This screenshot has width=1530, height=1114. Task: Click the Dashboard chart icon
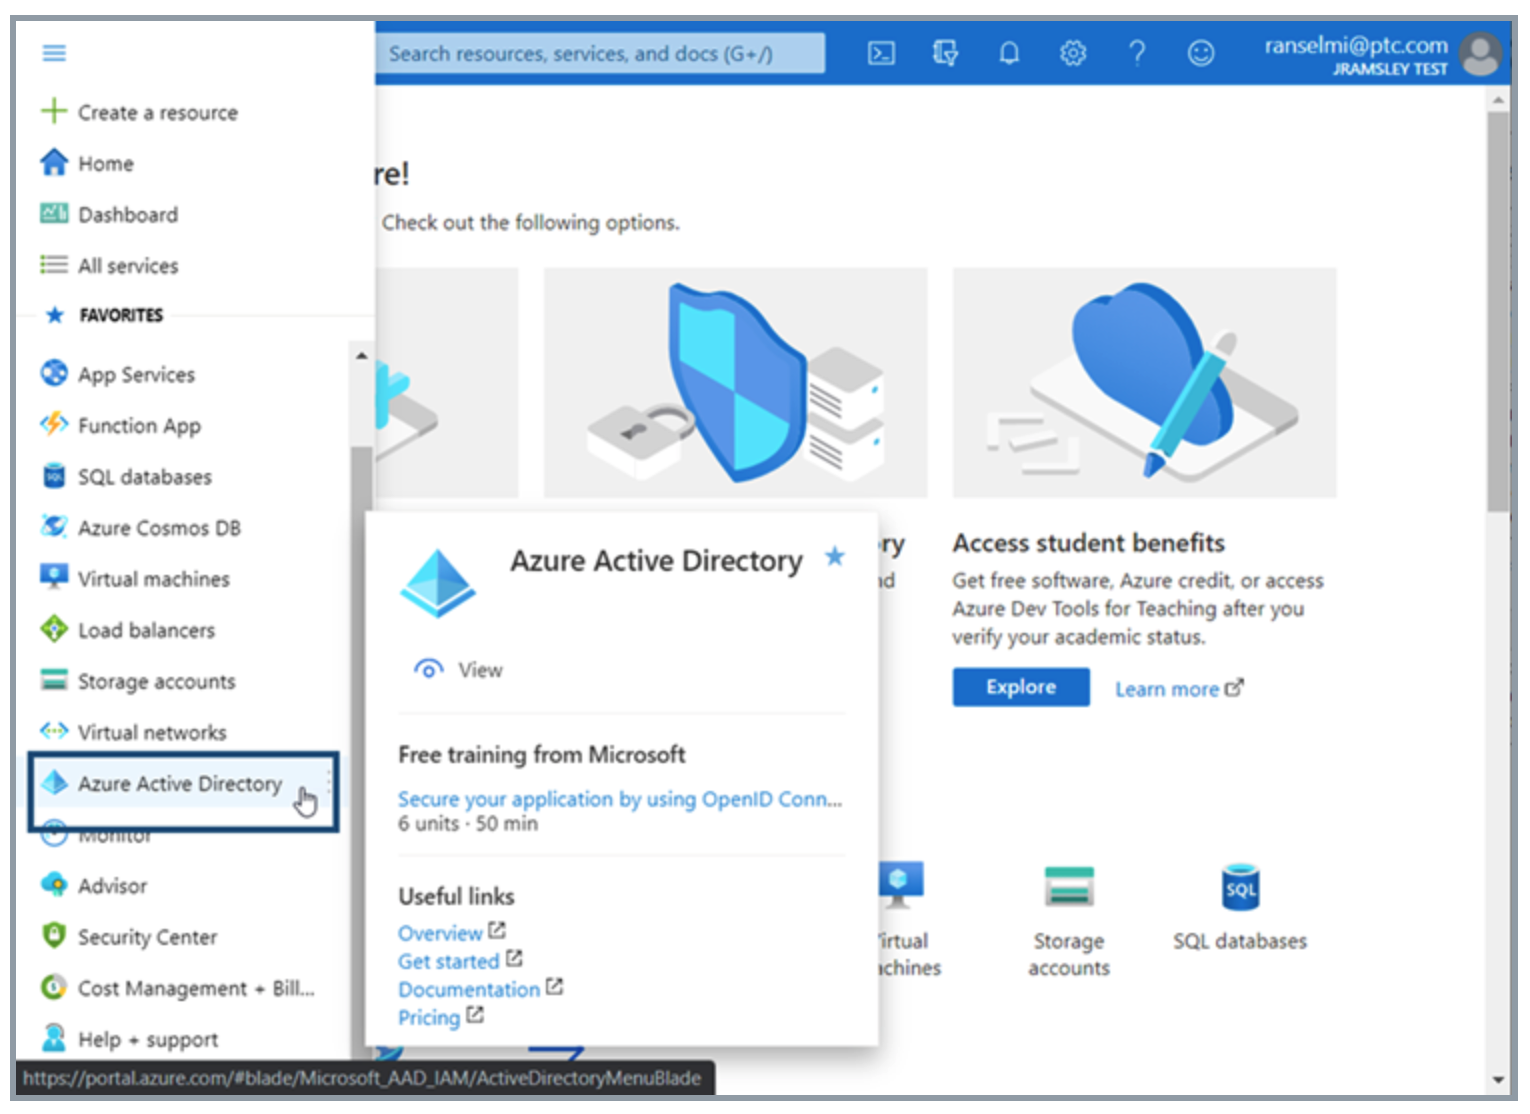tap(54, 213)
